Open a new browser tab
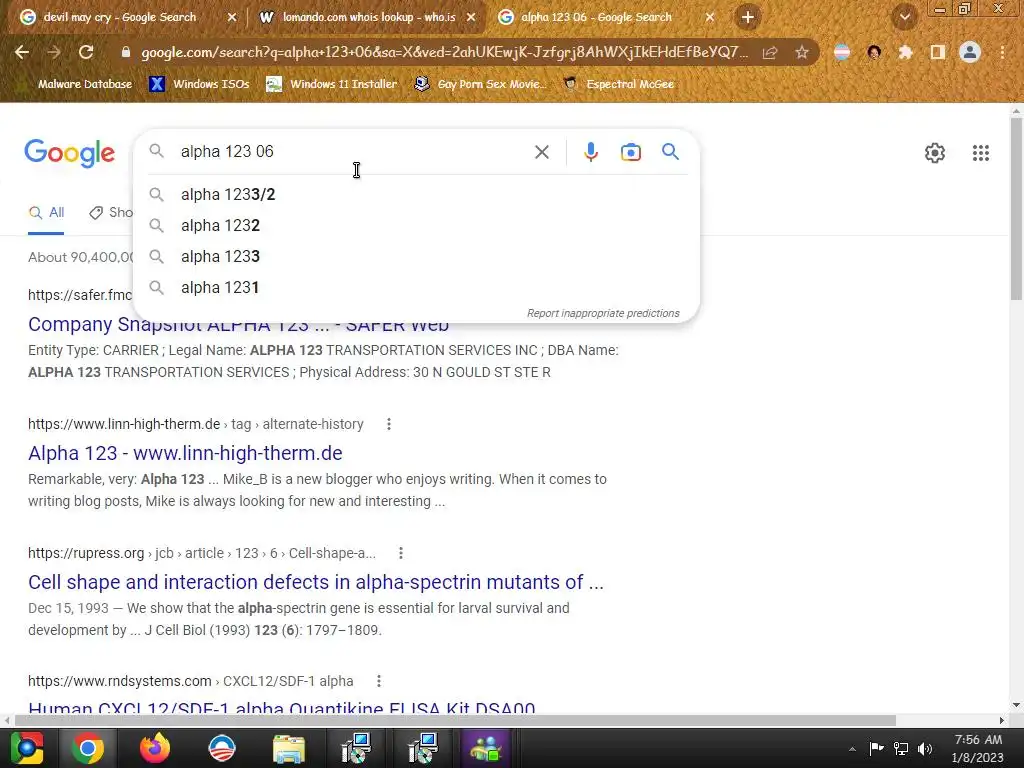Screen dimensions: 1024x768 click(x=748, y=17)
